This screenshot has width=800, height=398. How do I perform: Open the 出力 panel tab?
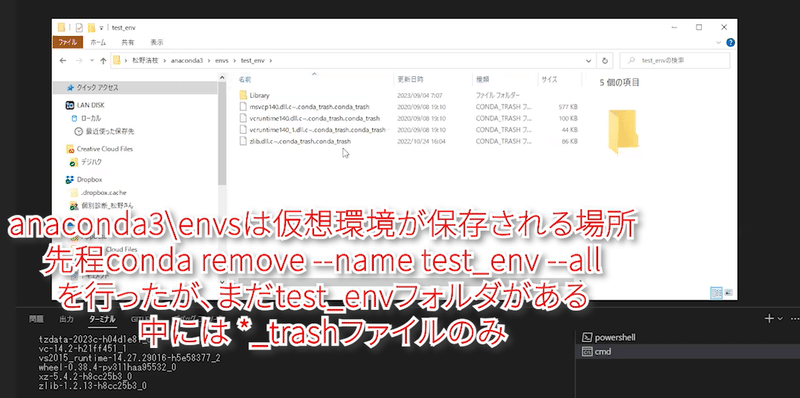[x=66, y=319]
